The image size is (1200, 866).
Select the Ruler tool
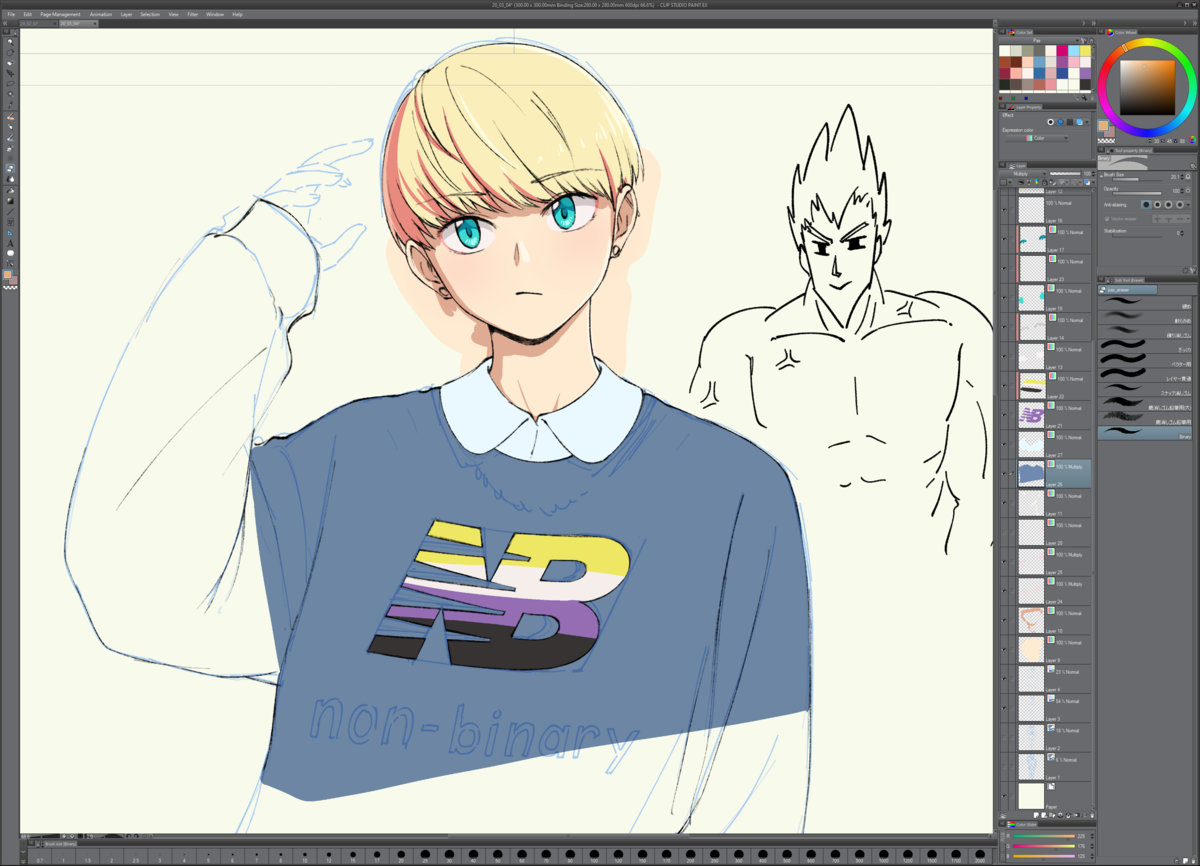coord(10,233)
